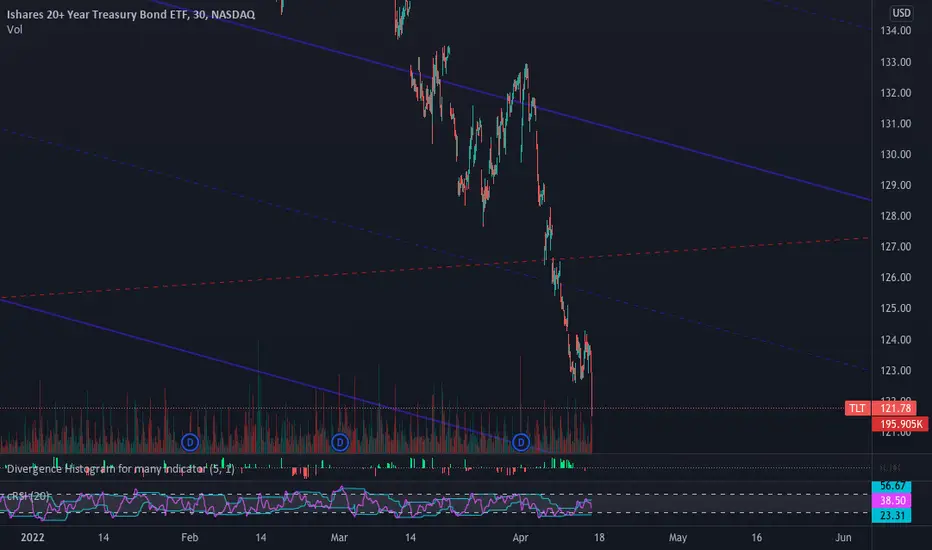Viewport: 932px width, 550px height.
Task: Click the 125.00 price axis label
Action: click(x=895, y=309)
